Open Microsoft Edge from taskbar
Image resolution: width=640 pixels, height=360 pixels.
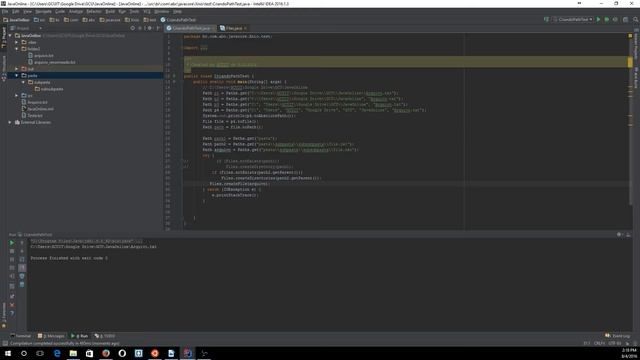[x=57, y=353]
